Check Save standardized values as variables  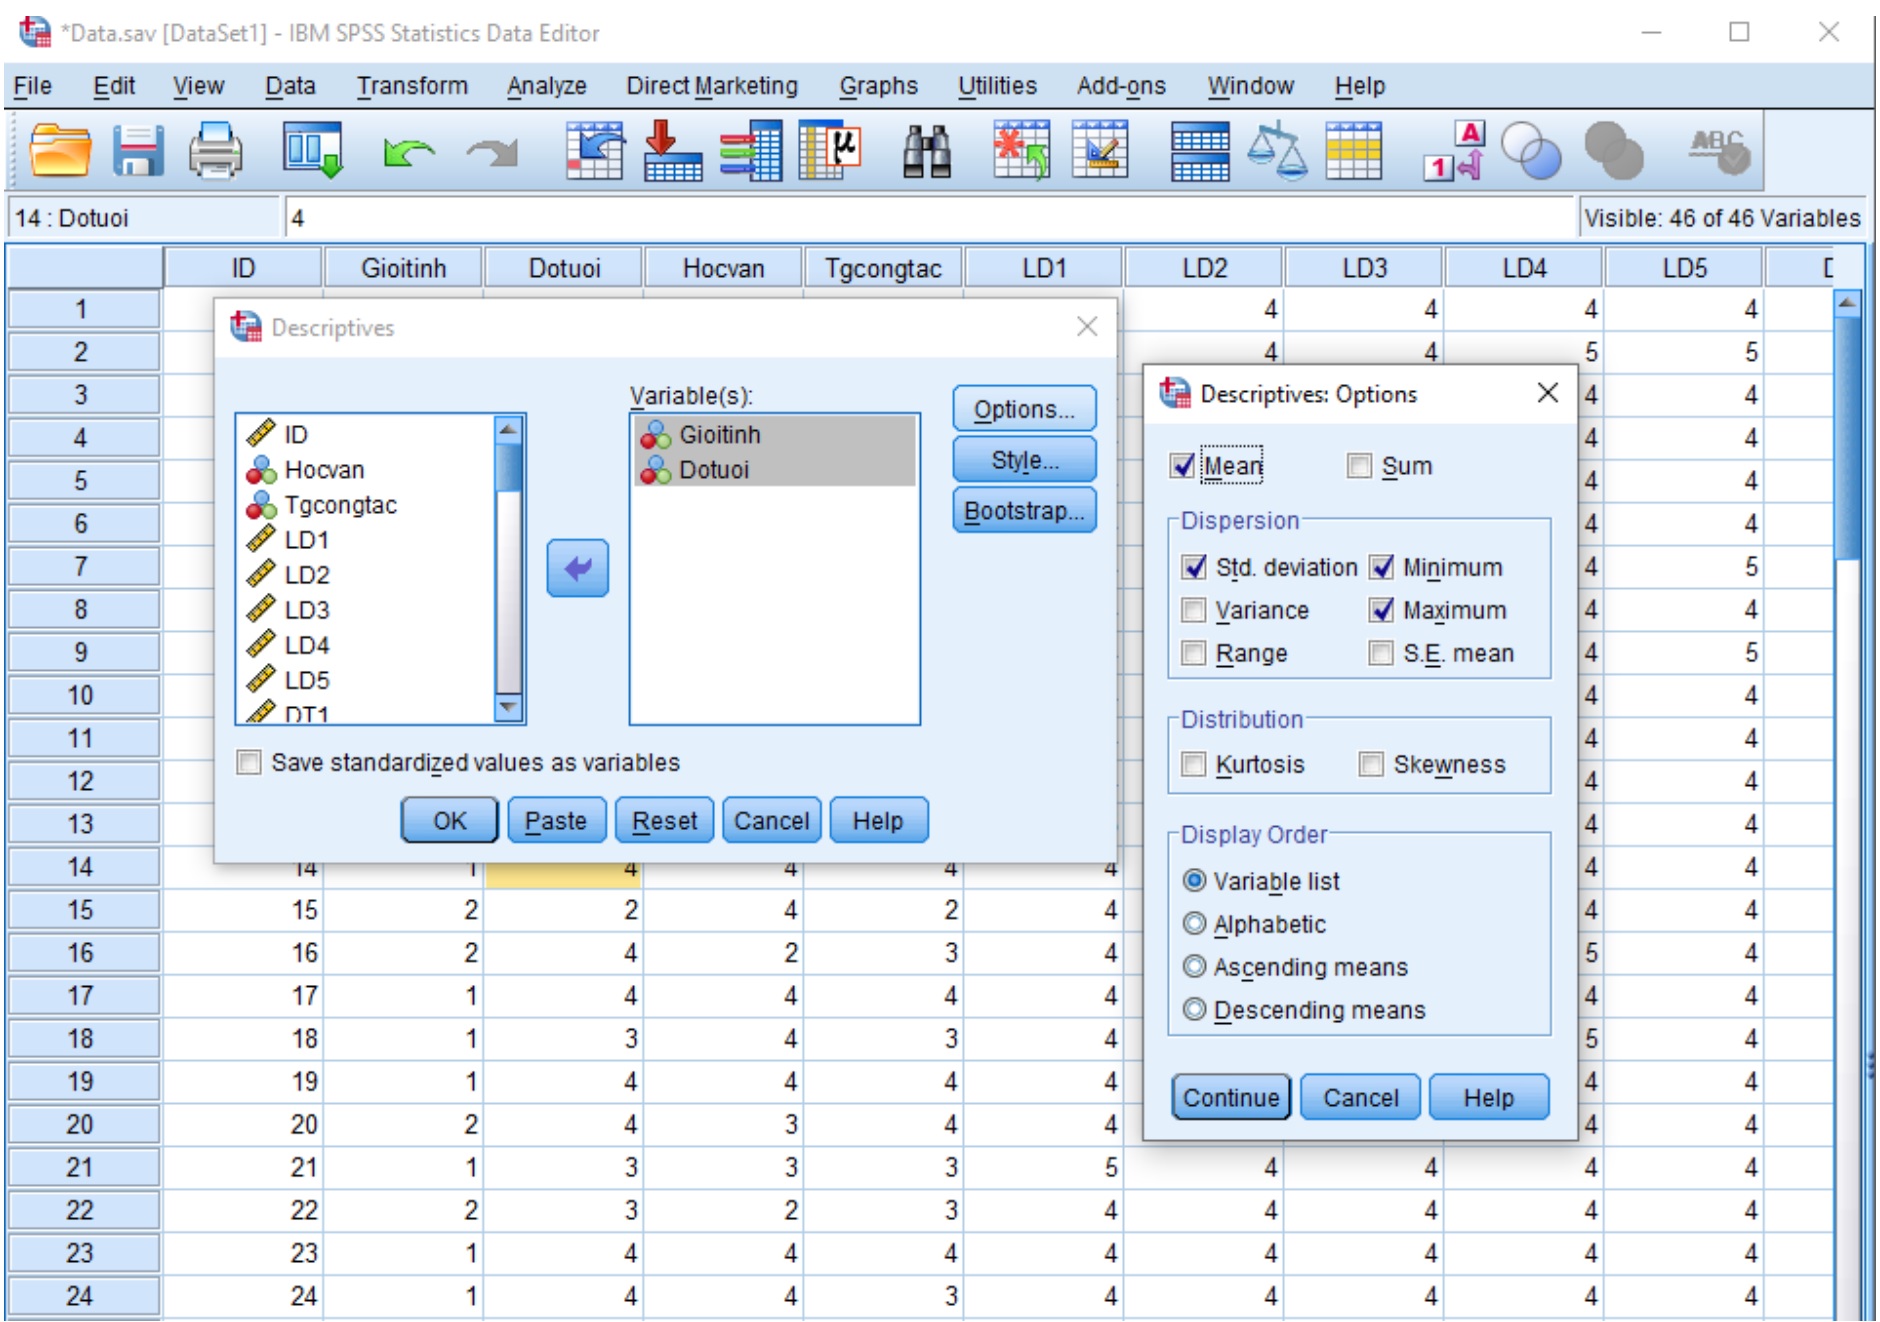[249, 762]
